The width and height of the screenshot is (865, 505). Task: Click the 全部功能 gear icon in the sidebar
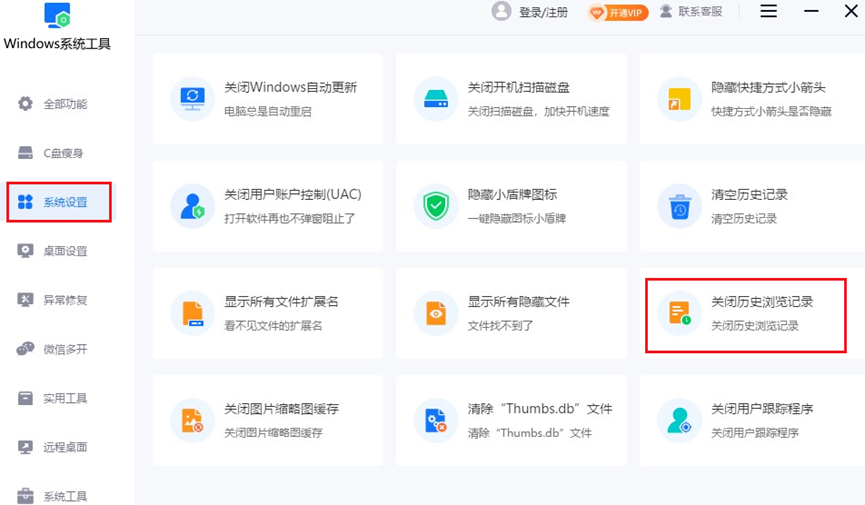[25, 104]
